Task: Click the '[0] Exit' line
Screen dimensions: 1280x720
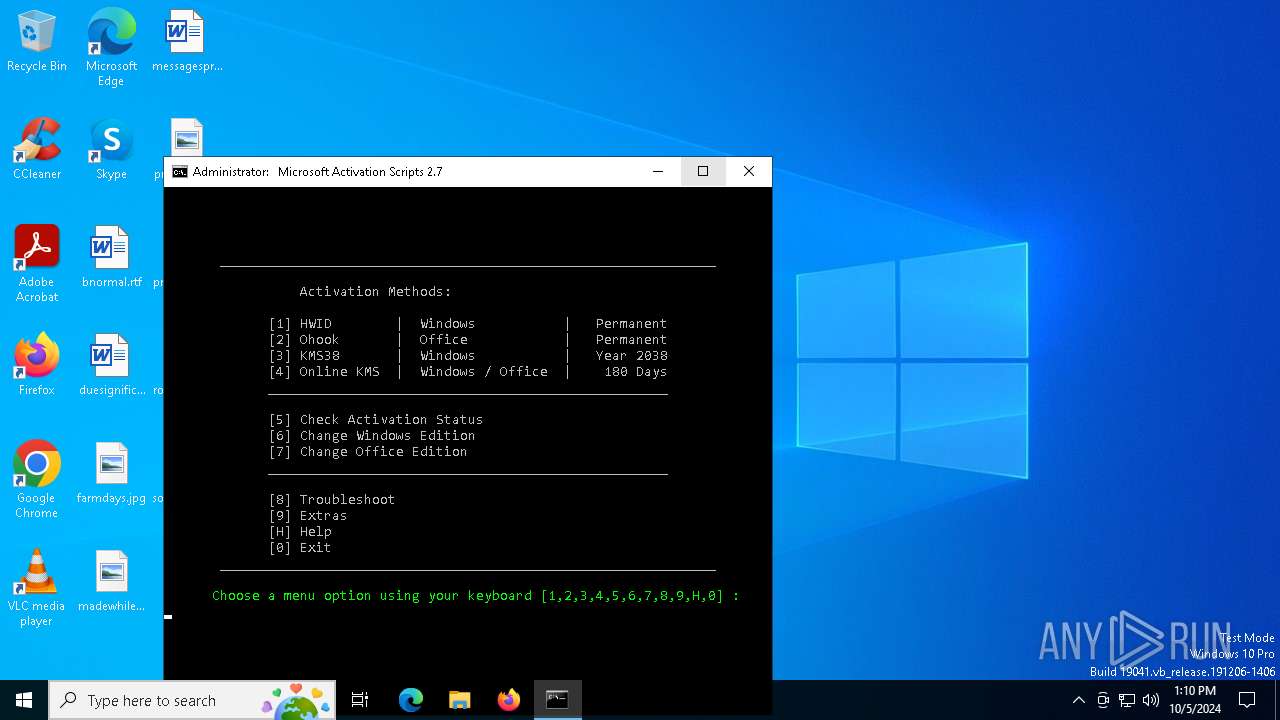Action: (x=300, y=548)
